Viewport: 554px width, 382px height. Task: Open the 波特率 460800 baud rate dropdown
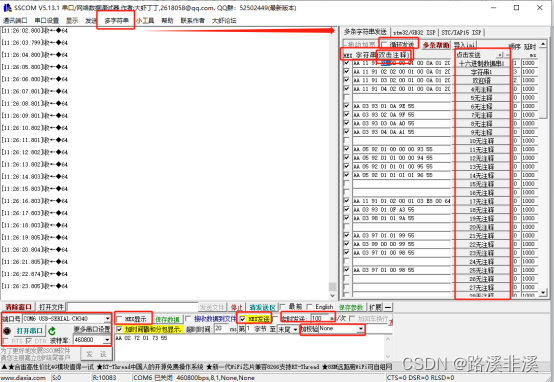click(107, 340)
